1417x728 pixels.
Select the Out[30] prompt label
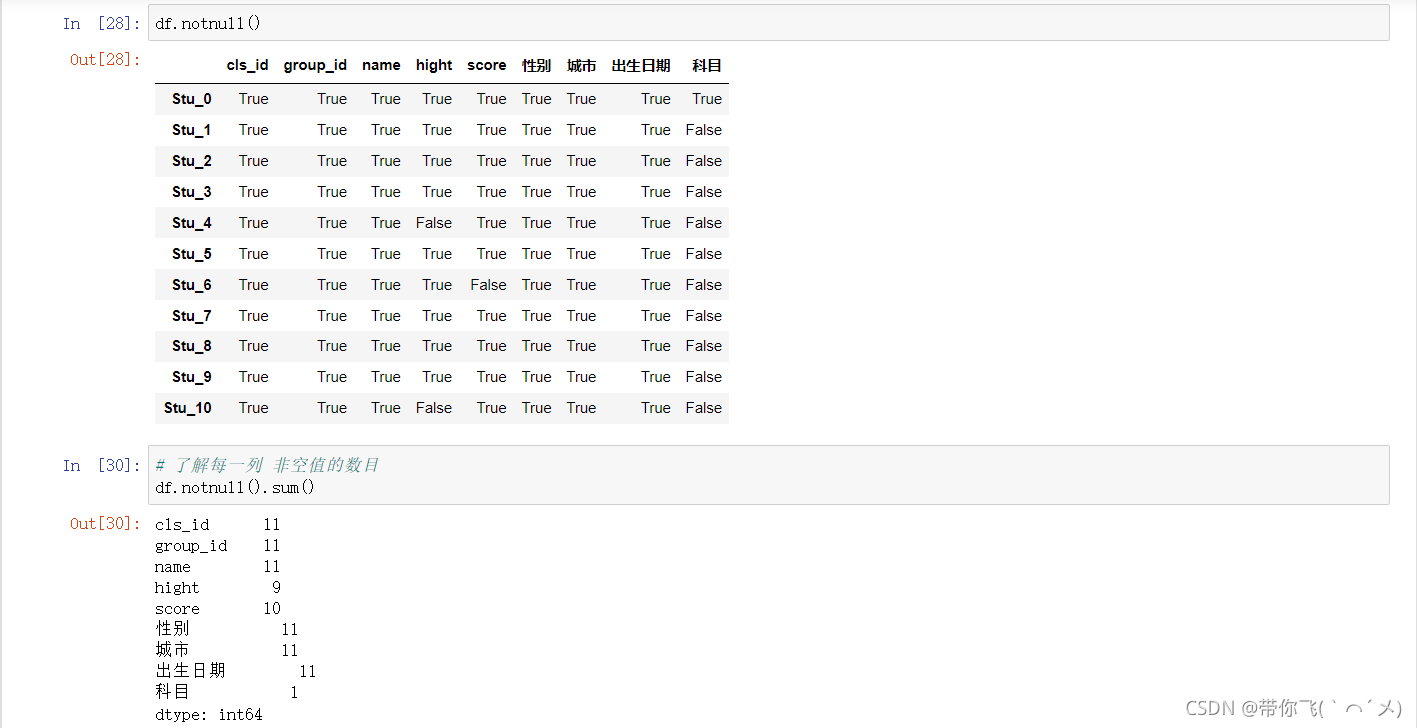point(105,523)
